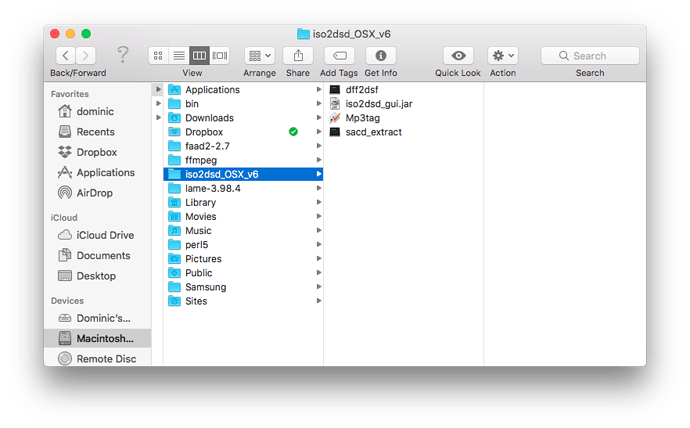690x428 pixels.
Task: Open Recents in the sidebar
Action: 97,132
